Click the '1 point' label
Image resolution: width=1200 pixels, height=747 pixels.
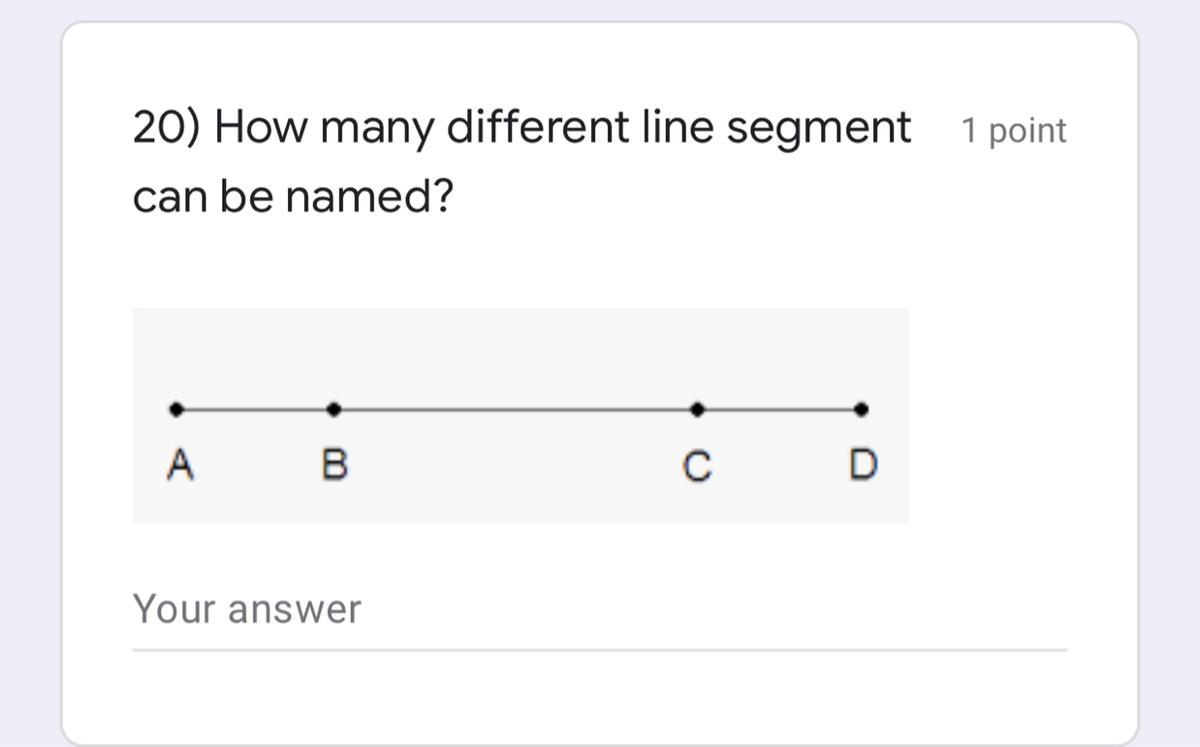coord(1014,131)
